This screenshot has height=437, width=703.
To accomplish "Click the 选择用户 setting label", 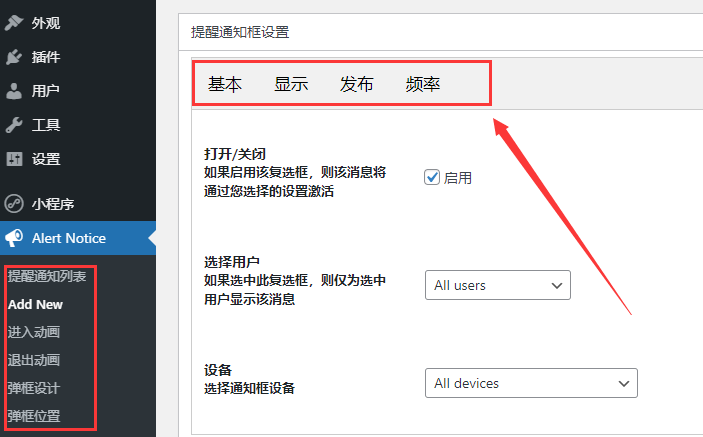I will (232, 262).
